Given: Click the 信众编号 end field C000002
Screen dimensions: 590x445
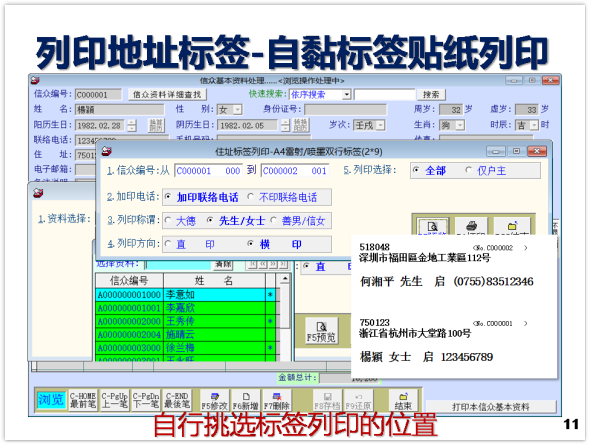Looking at the screenshot, I should click(x=295, y=171).
